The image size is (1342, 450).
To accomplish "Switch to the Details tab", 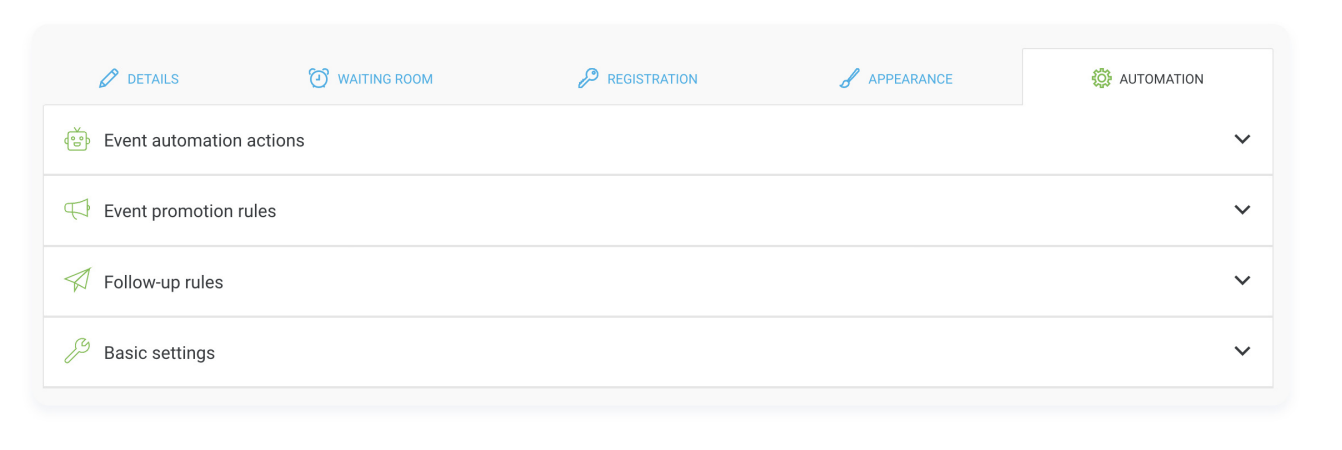I will [x=139, y=78].
